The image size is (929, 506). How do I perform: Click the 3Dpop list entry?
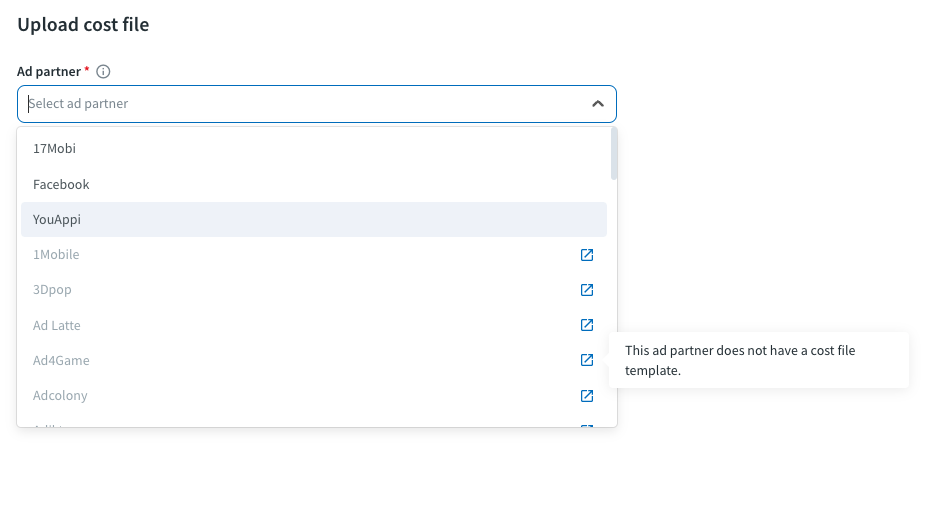tap(314, 290)
